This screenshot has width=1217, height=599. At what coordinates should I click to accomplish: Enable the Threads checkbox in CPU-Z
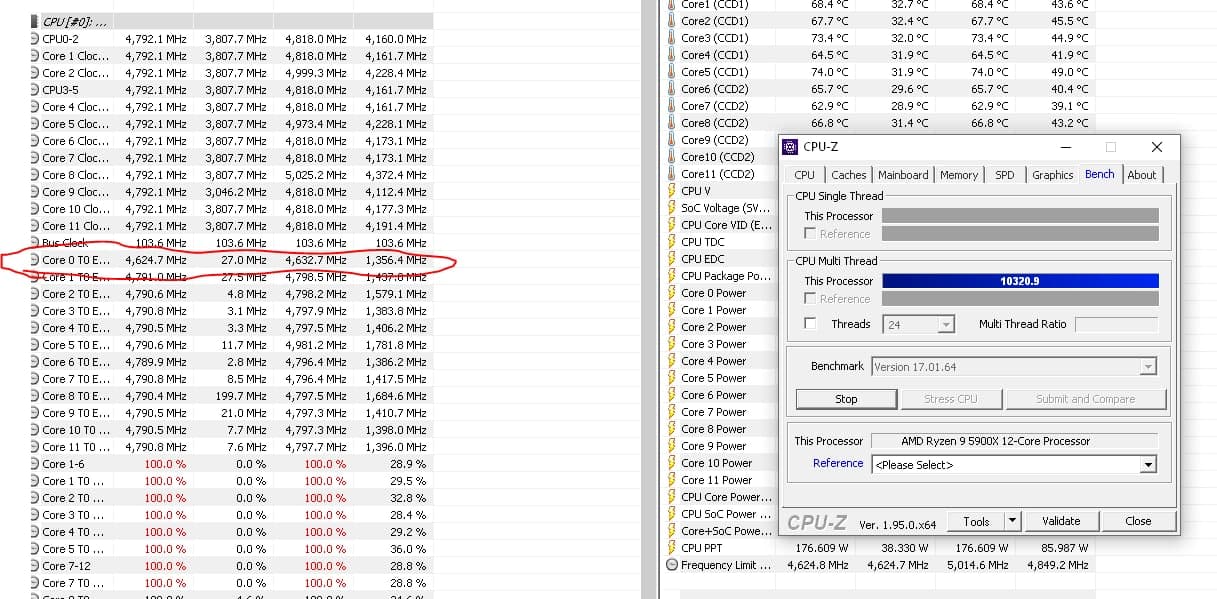tap(811, 324)
